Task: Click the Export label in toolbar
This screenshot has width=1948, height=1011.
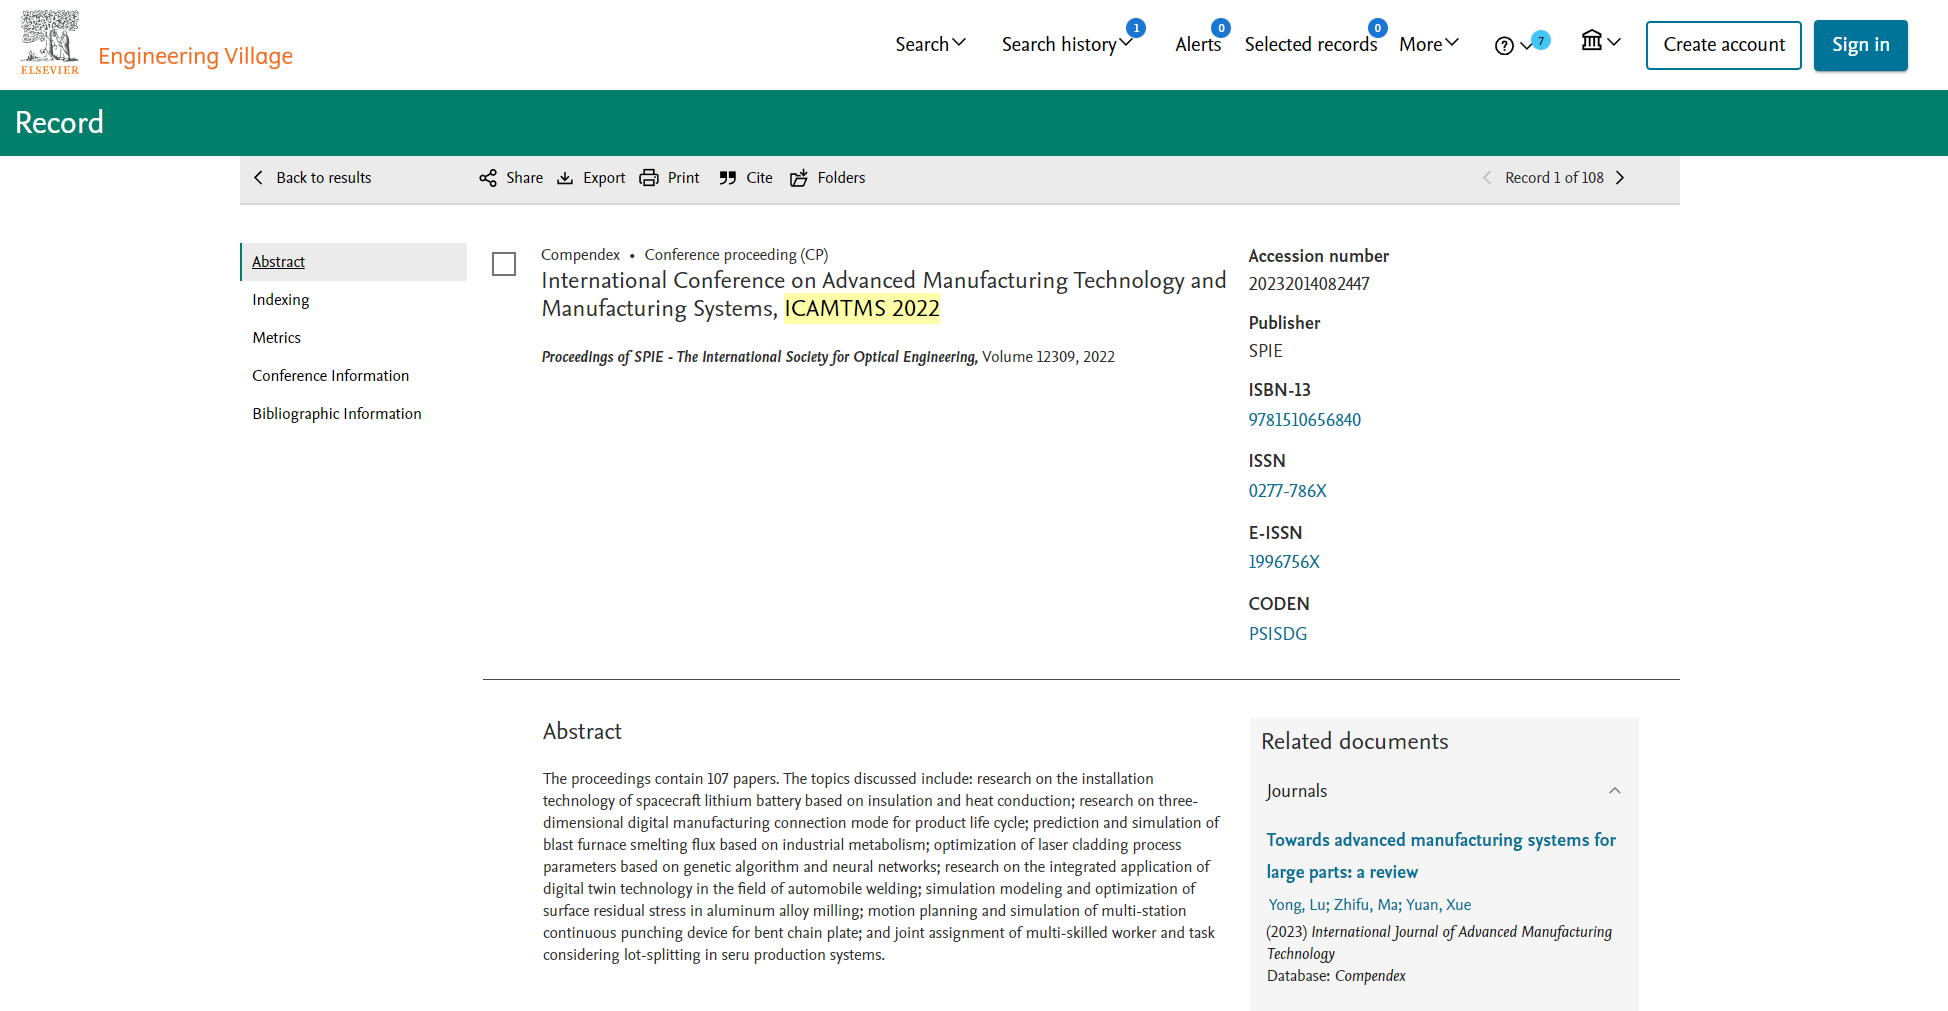Action: pos(604,178)
